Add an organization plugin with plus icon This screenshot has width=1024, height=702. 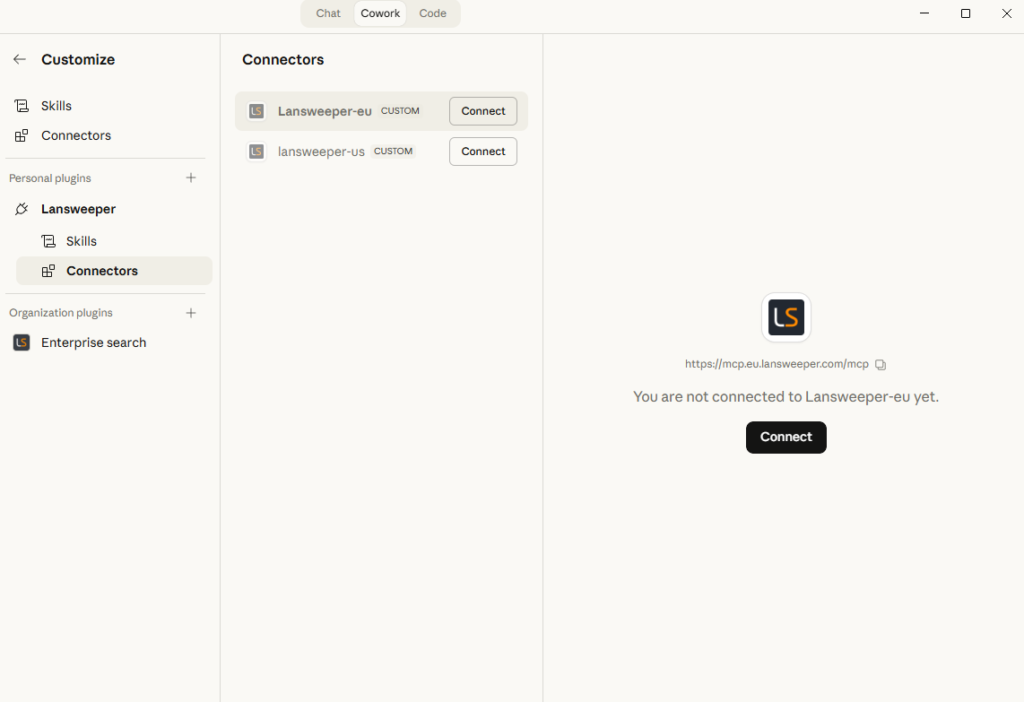(x=191, y=313)
